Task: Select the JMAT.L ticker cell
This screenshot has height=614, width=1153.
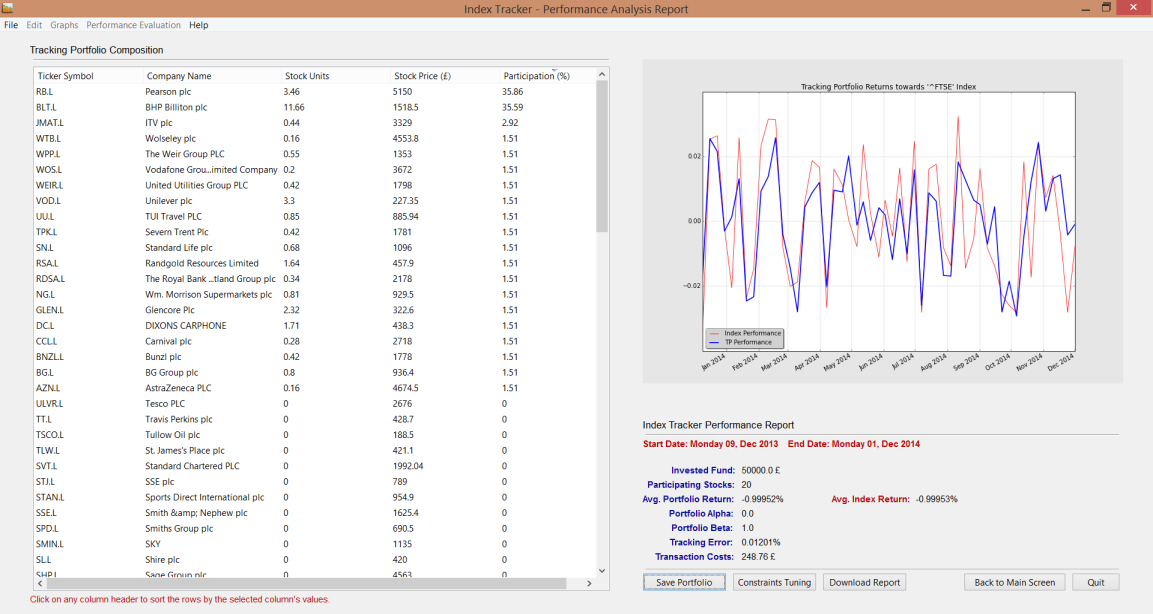Action: (50, 123)
